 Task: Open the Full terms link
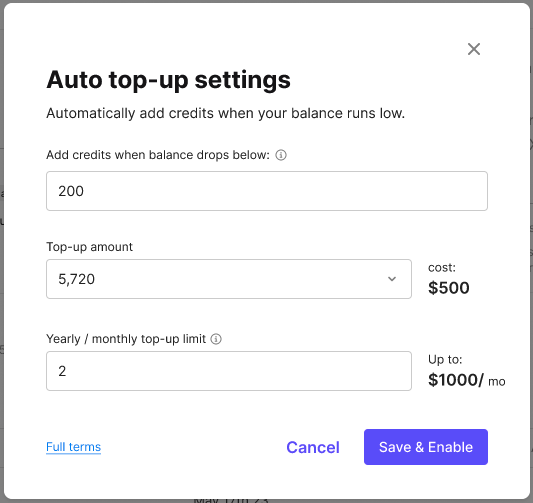[x=73, y=447]
